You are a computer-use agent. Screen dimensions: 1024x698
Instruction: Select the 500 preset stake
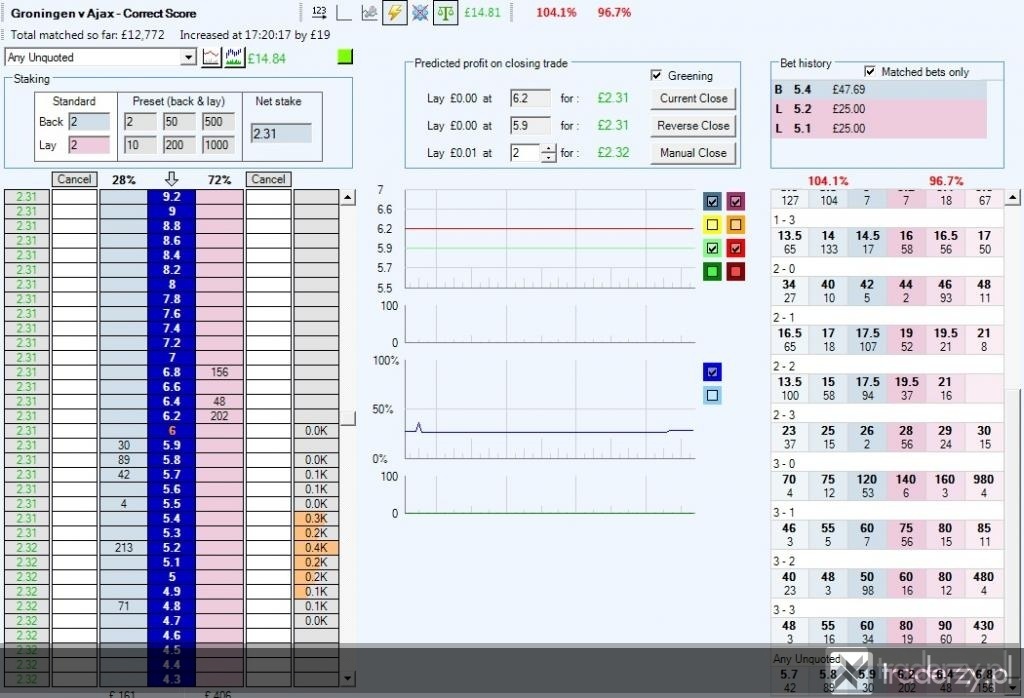[218, 122]
